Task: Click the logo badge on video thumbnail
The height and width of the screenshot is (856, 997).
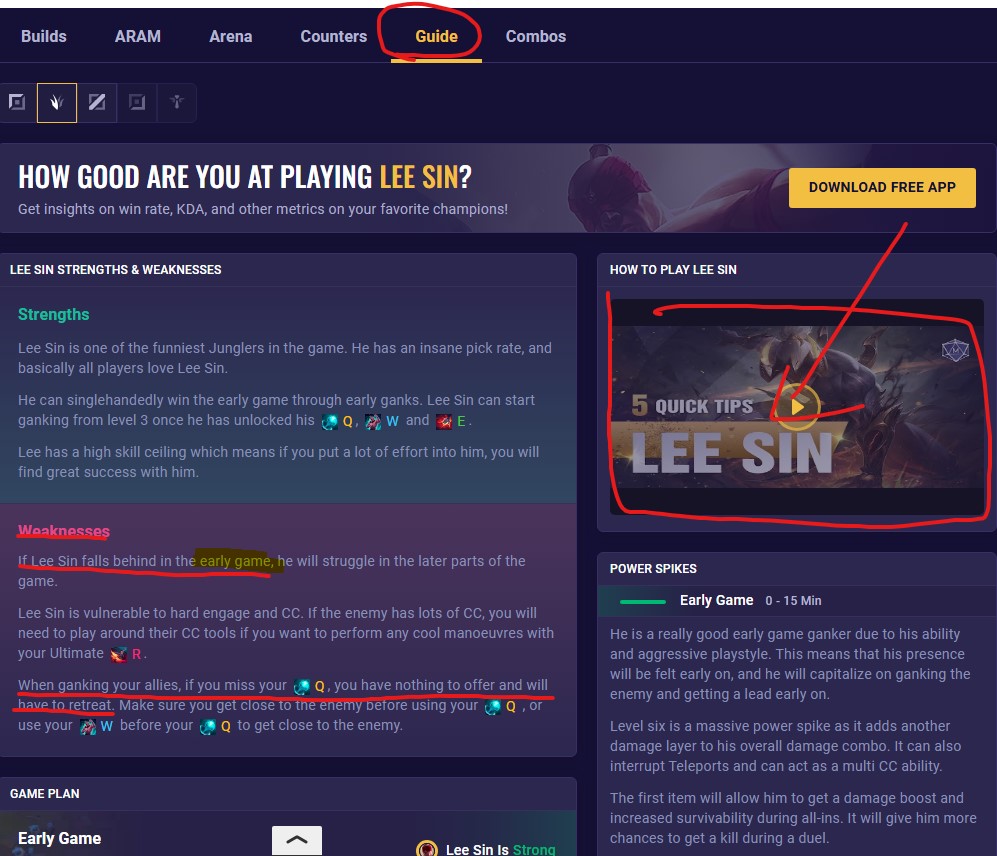Action: pos(954,351)
